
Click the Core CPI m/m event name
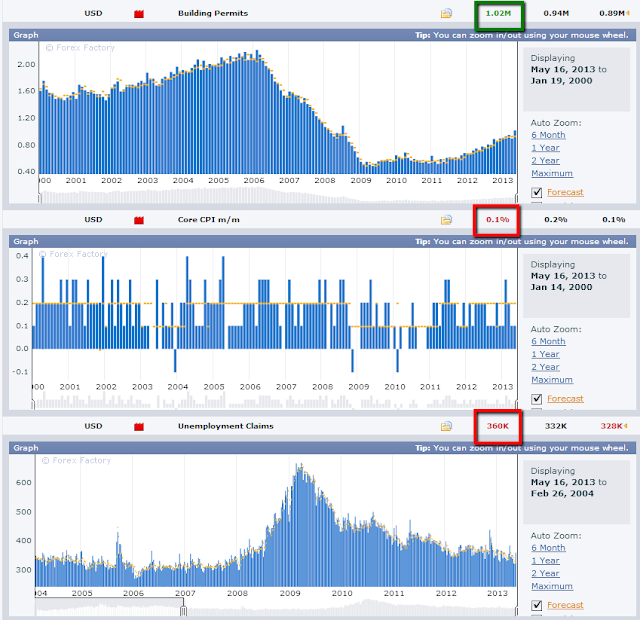click(x=209, y=220)
